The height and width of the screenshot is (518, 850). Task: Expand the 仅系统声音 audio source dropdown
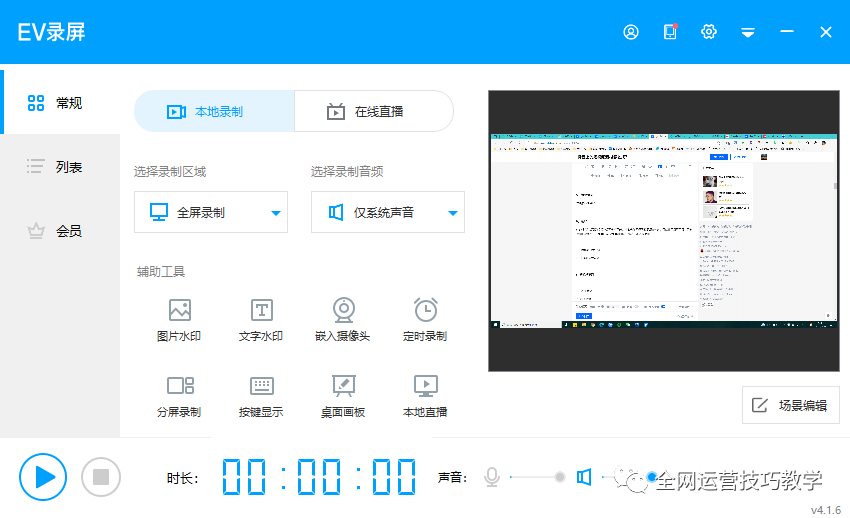coord(388,212)
